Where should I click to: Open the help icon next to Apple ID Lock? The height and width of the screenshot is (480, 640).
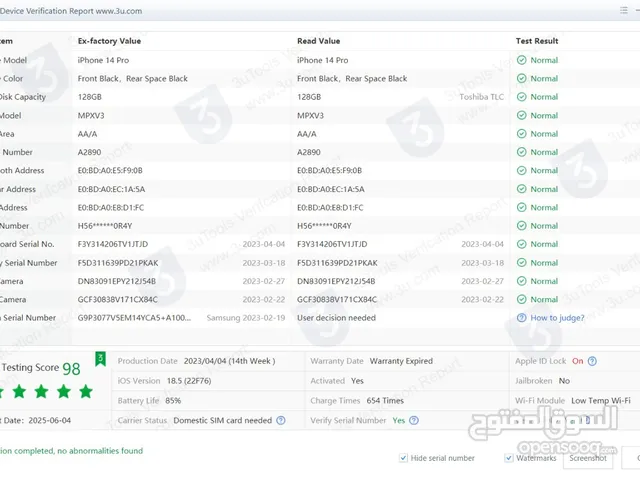coord(592,361)
